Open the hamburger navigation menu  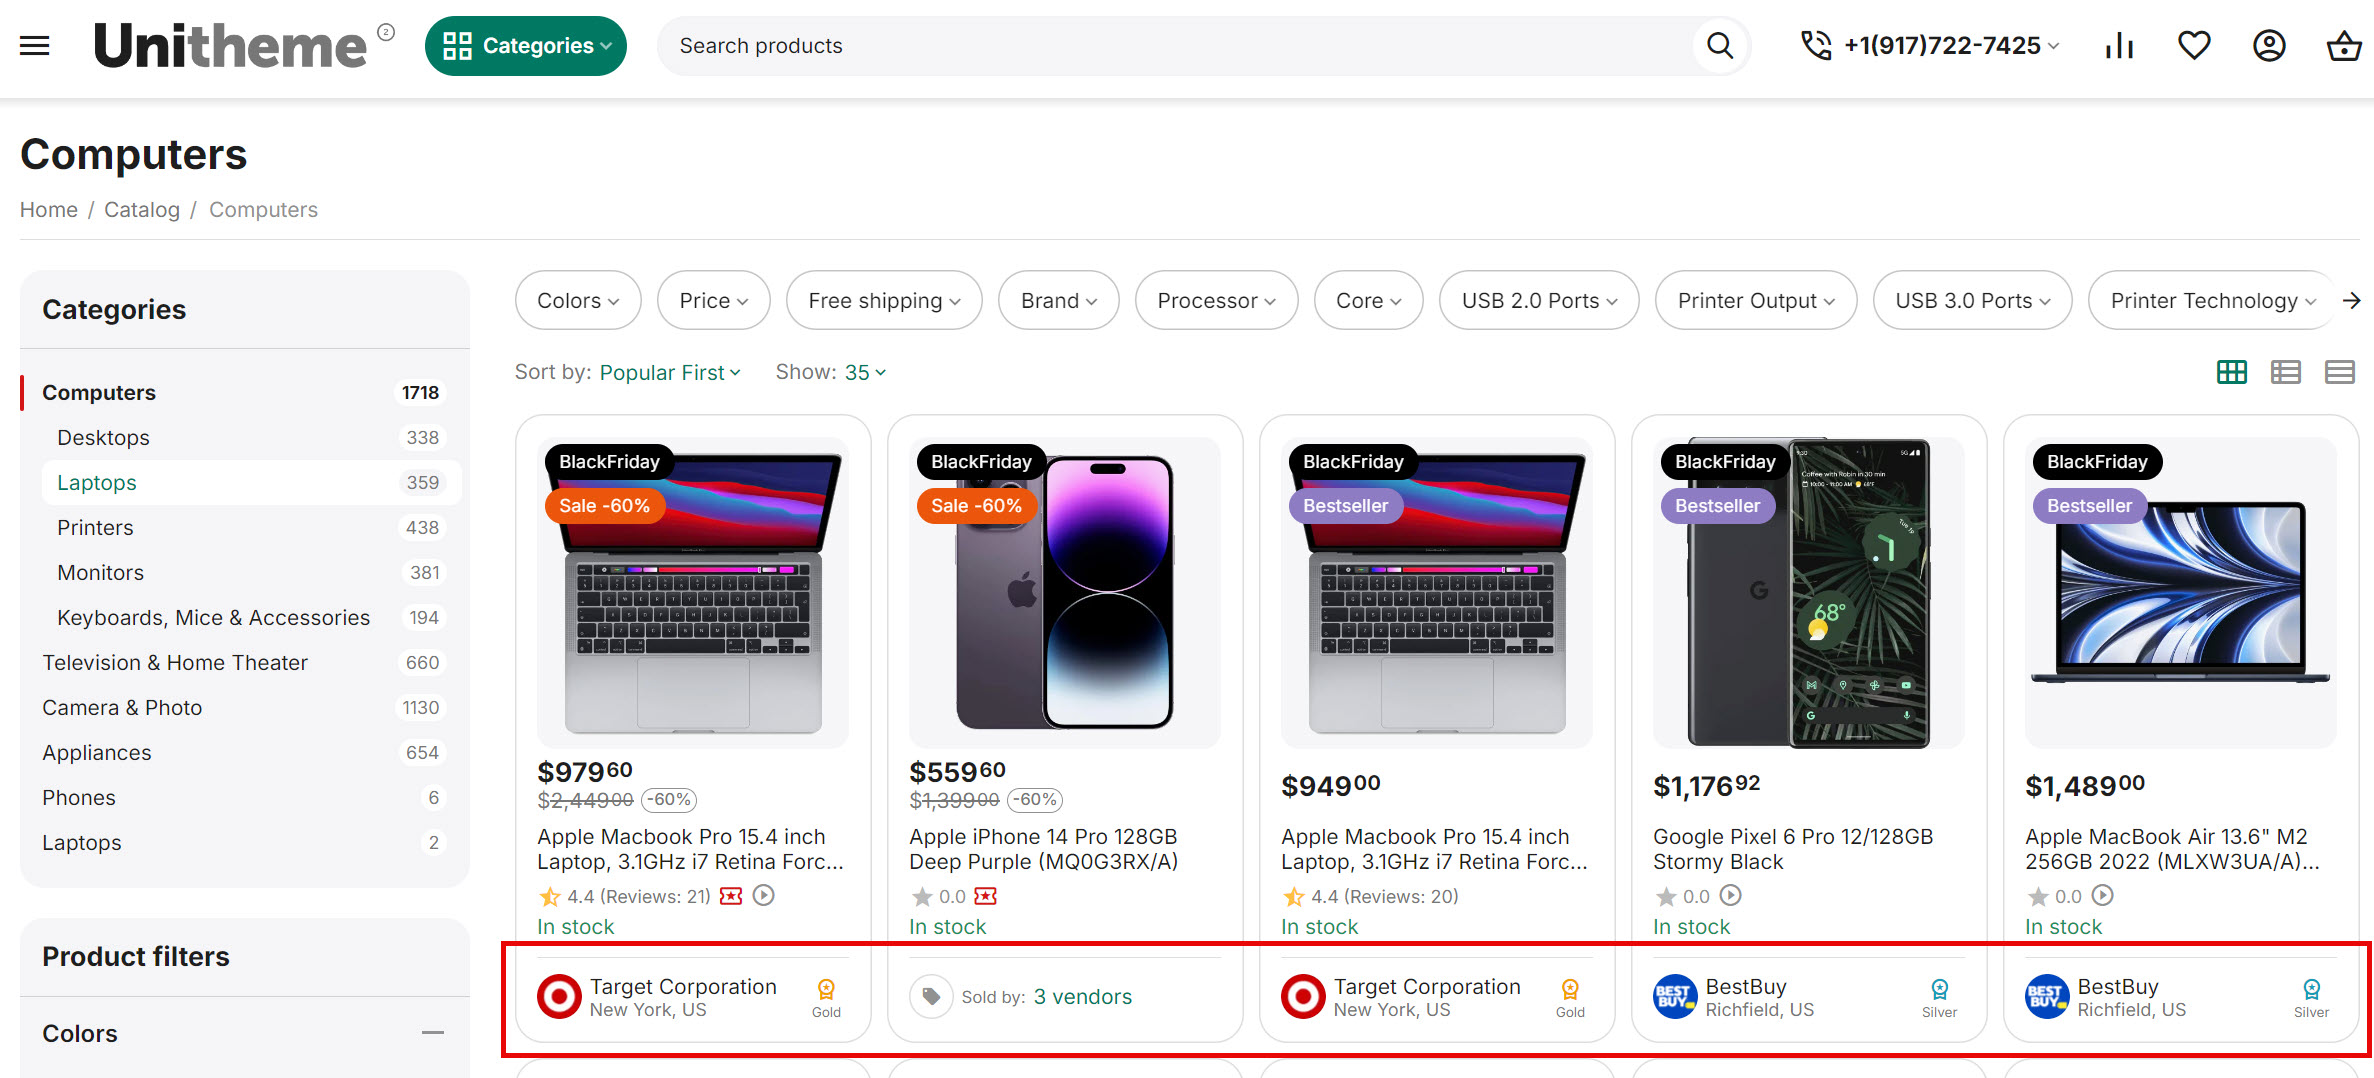[34, 45]
